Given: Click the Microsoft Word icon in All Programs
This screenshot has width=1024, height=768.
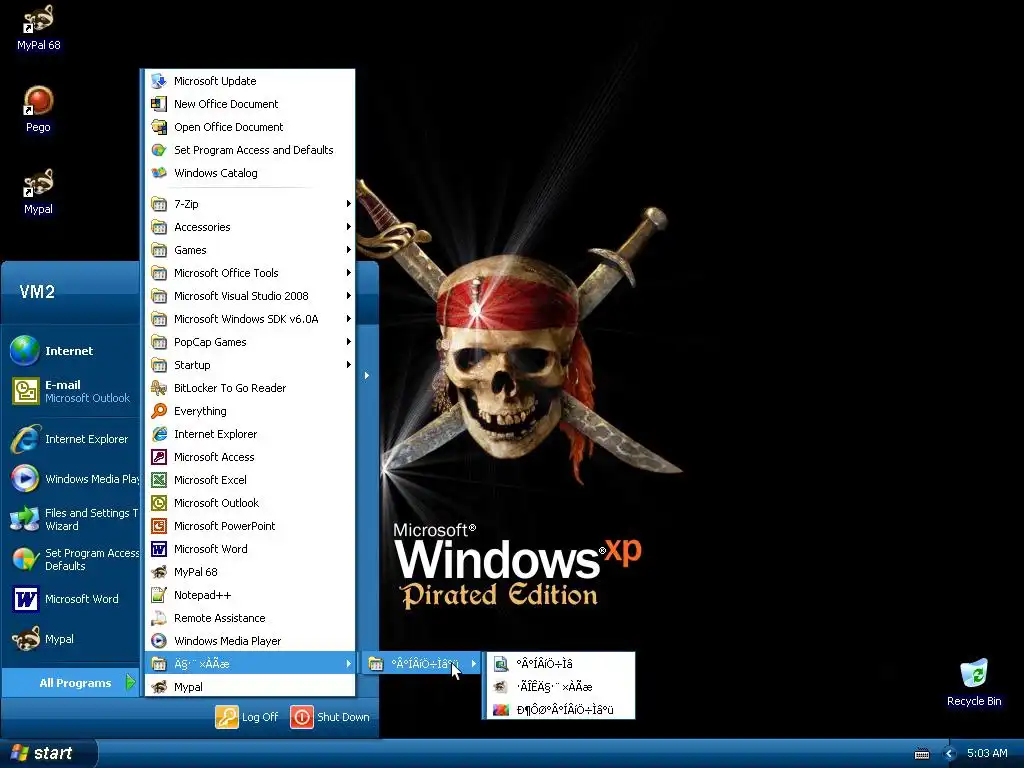Looking at the screenshot, I should coord(159,549).
